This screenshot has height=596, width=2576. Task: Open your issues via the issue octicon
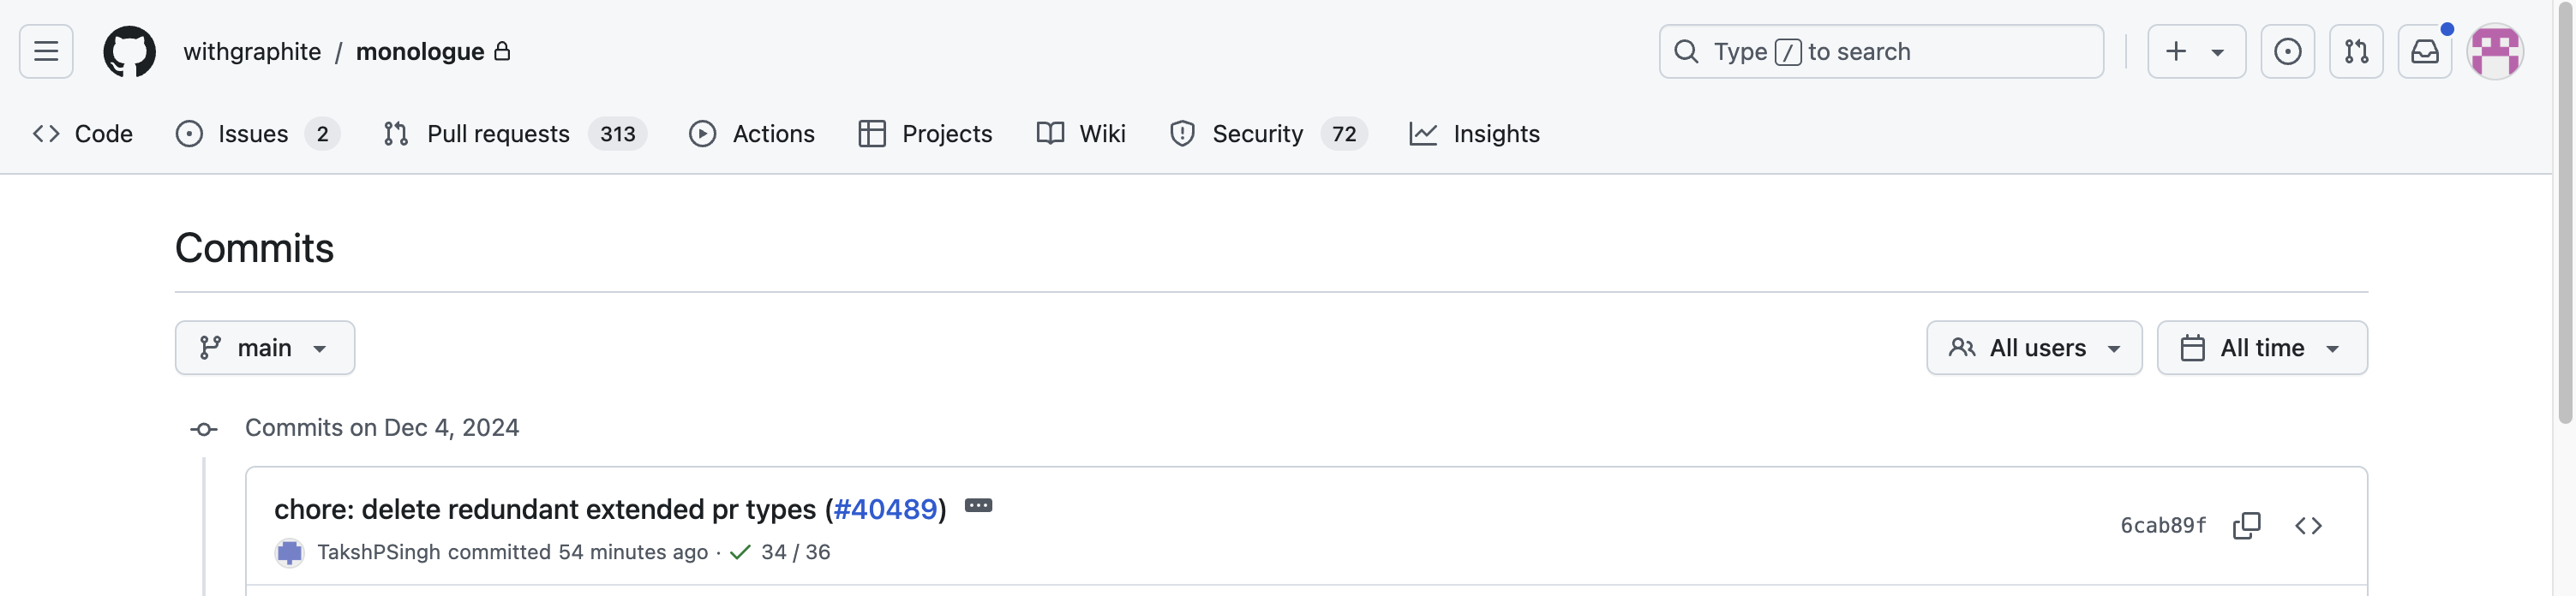[2288, 51]
